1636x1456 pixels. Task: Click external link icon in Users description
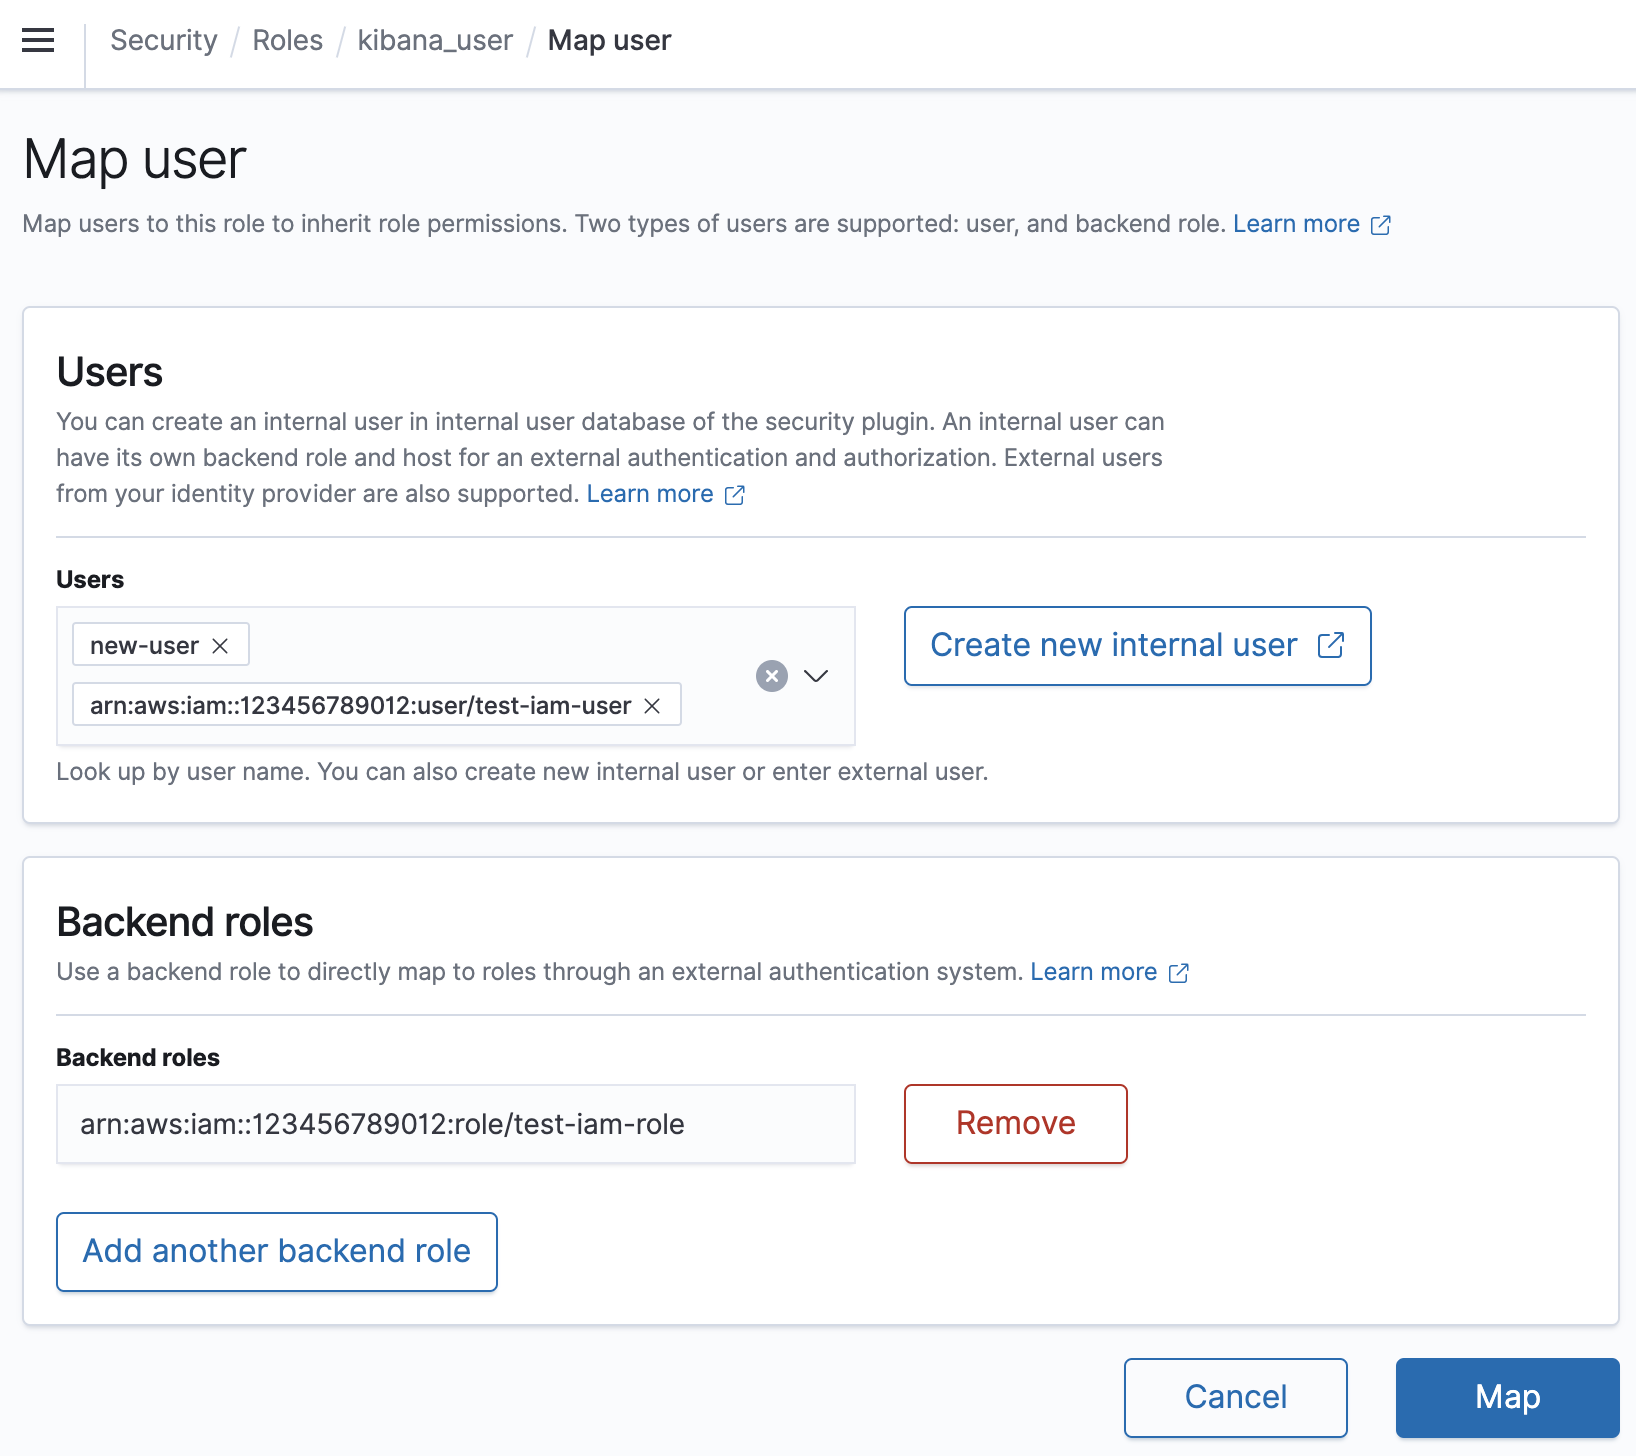pos(734,495)
